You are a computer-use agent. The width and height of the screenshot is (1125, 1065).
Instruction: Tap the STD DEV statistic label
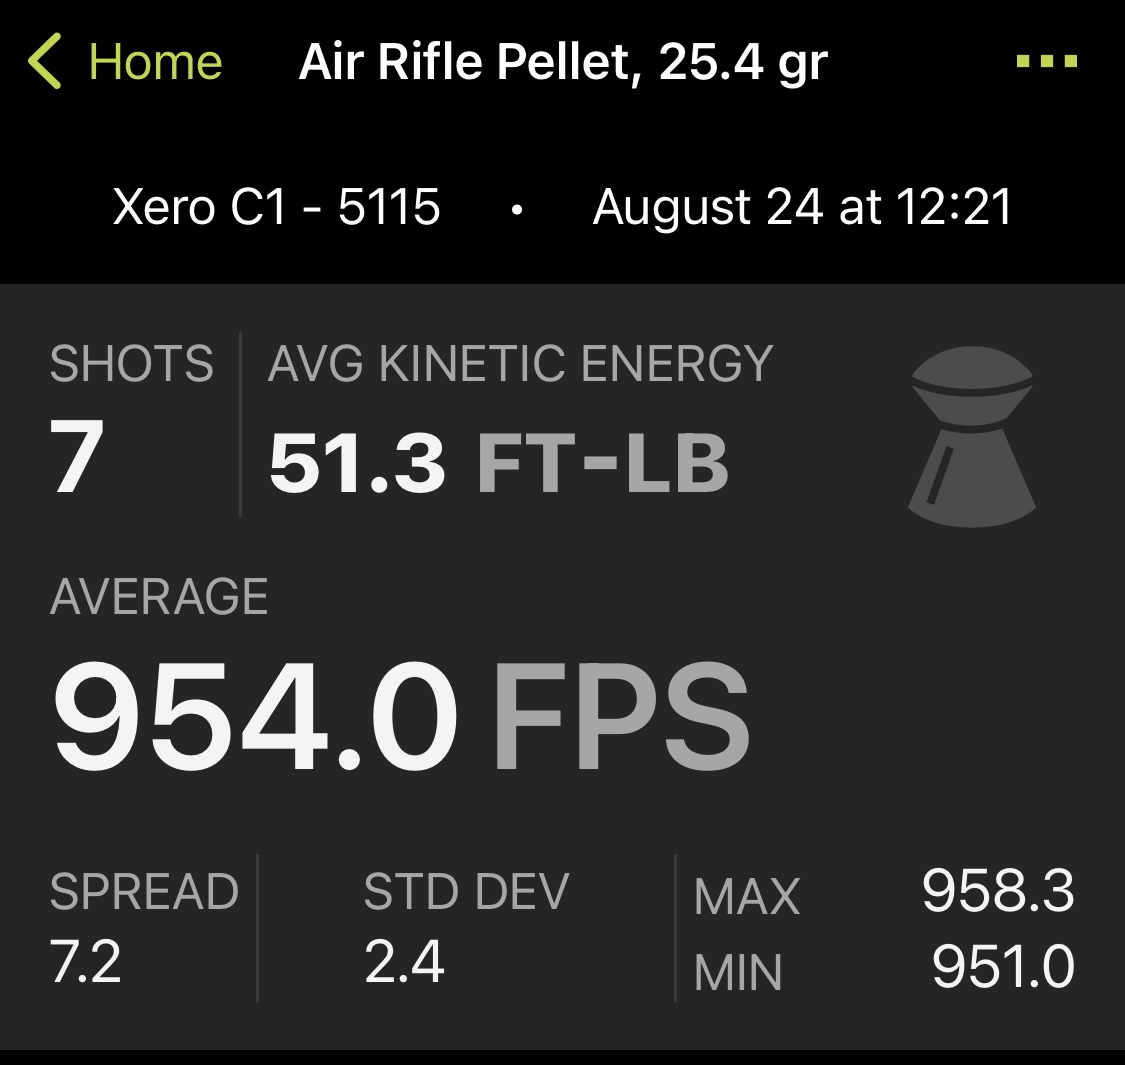coord(466,891)
